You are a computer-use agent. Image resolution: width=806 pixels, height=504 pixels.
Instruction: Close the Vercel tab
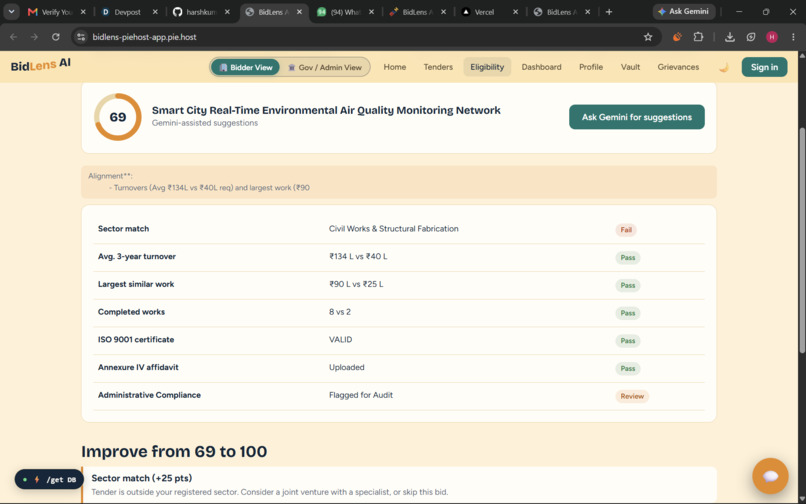click(x=515, y=12)
